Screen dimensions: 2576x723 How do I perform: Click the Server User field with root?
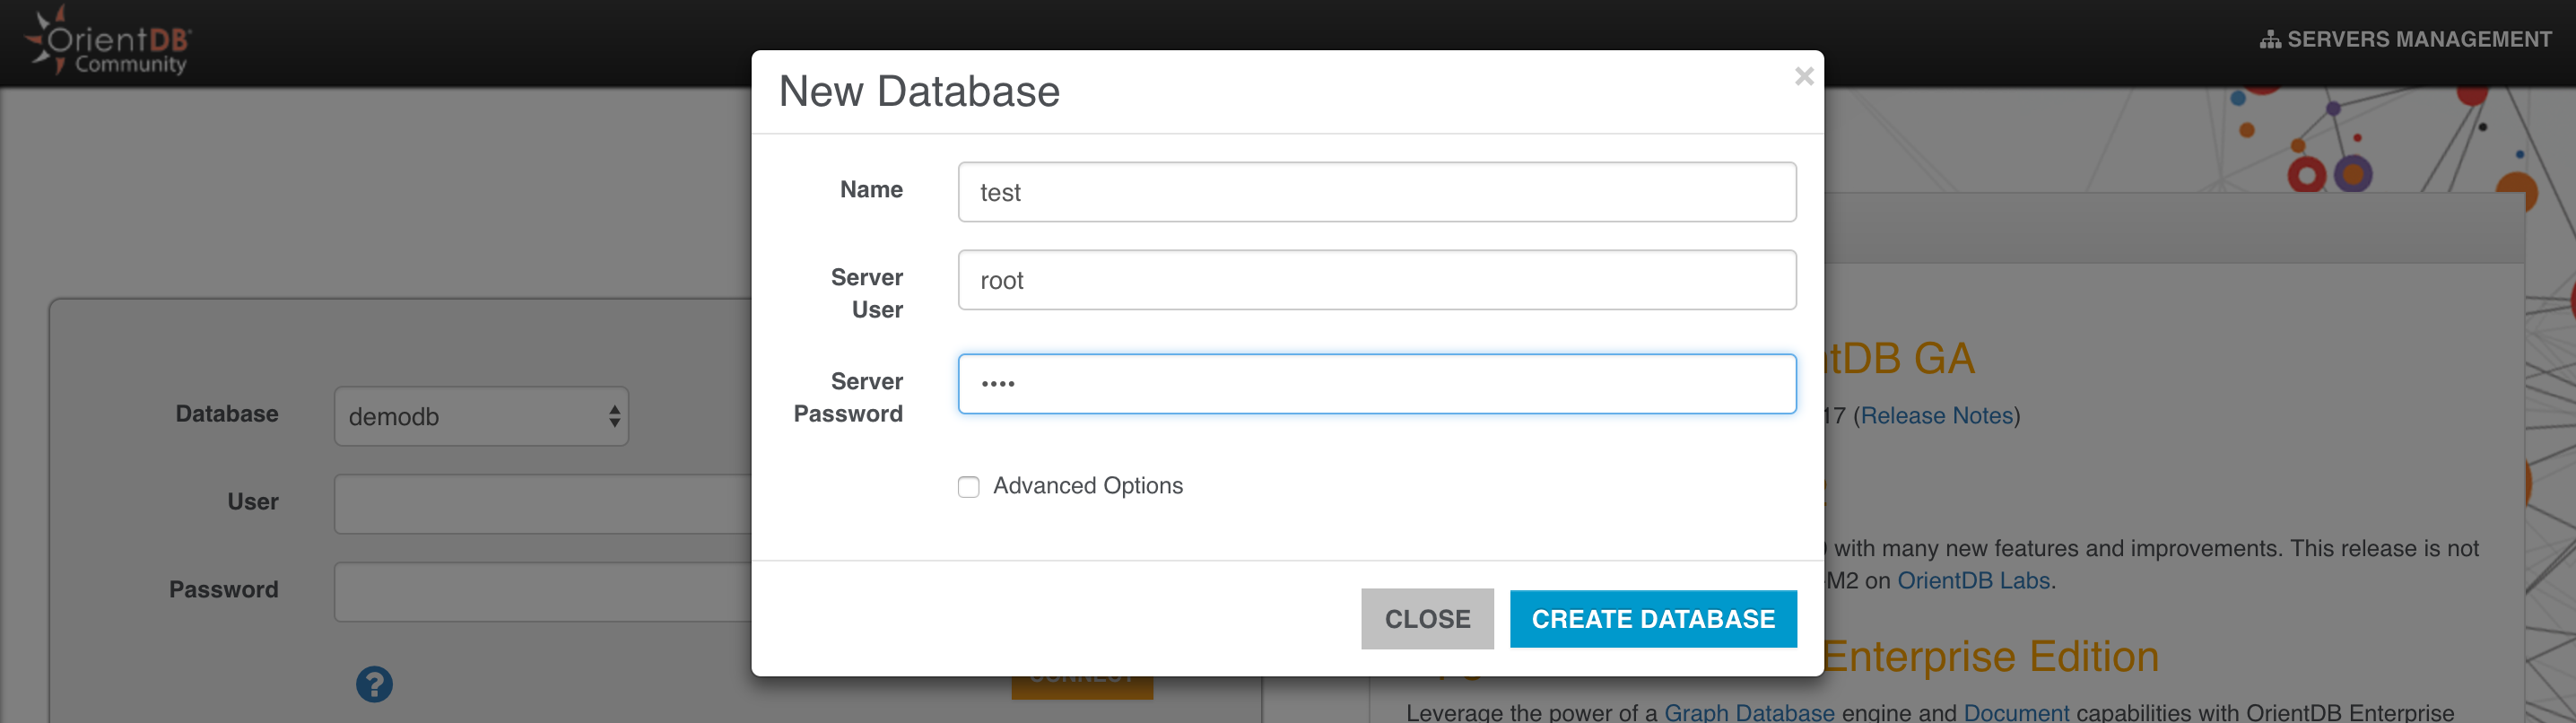pos(1376,280)
